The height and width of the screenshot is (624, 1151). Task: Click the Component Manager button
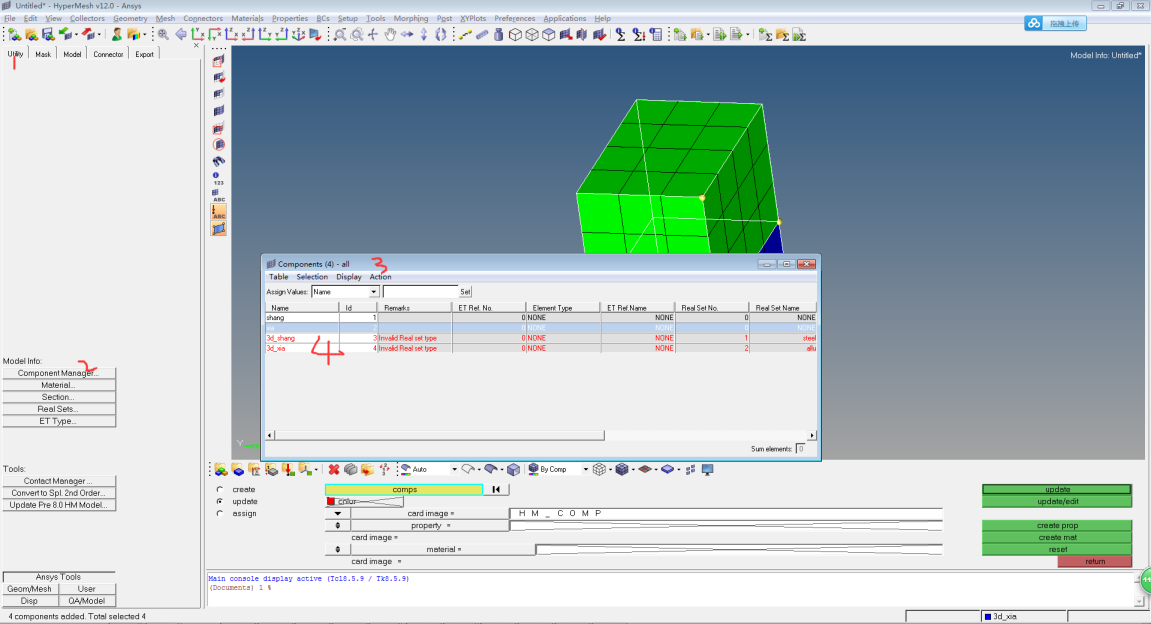(x=58, y=373)
